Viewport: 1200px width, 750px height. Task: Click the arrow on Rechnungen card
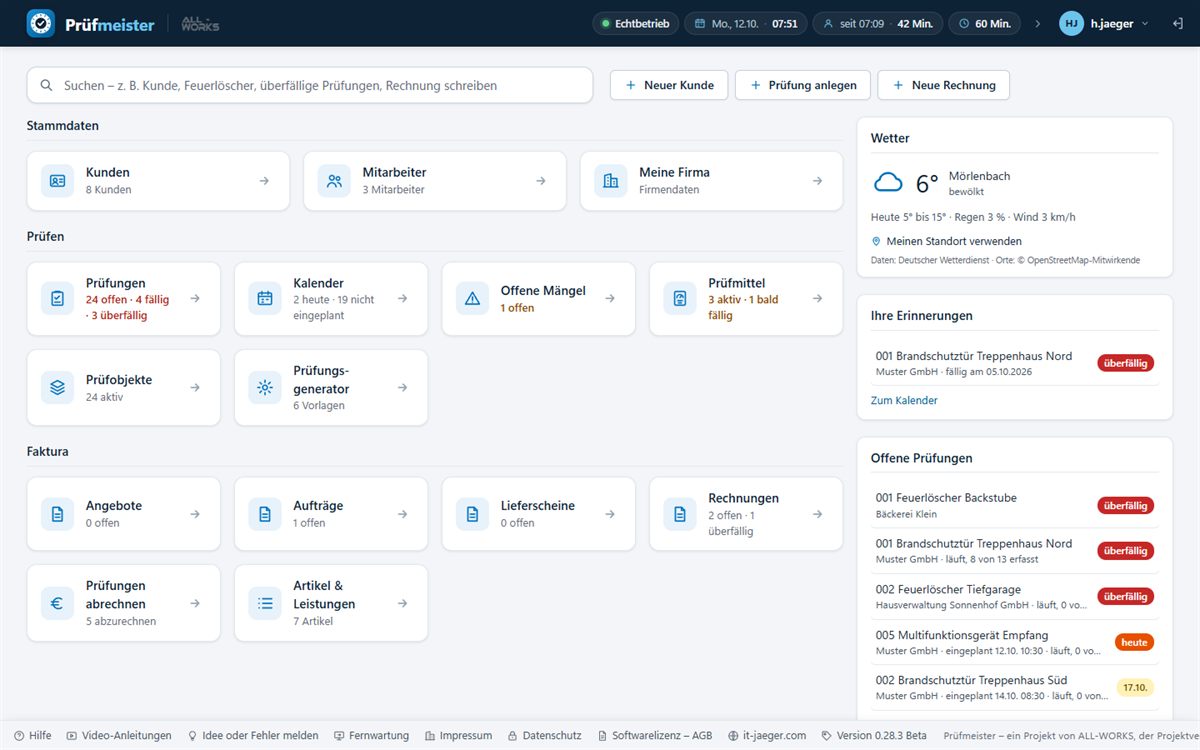pyautogui.click(x=817, y=514)
